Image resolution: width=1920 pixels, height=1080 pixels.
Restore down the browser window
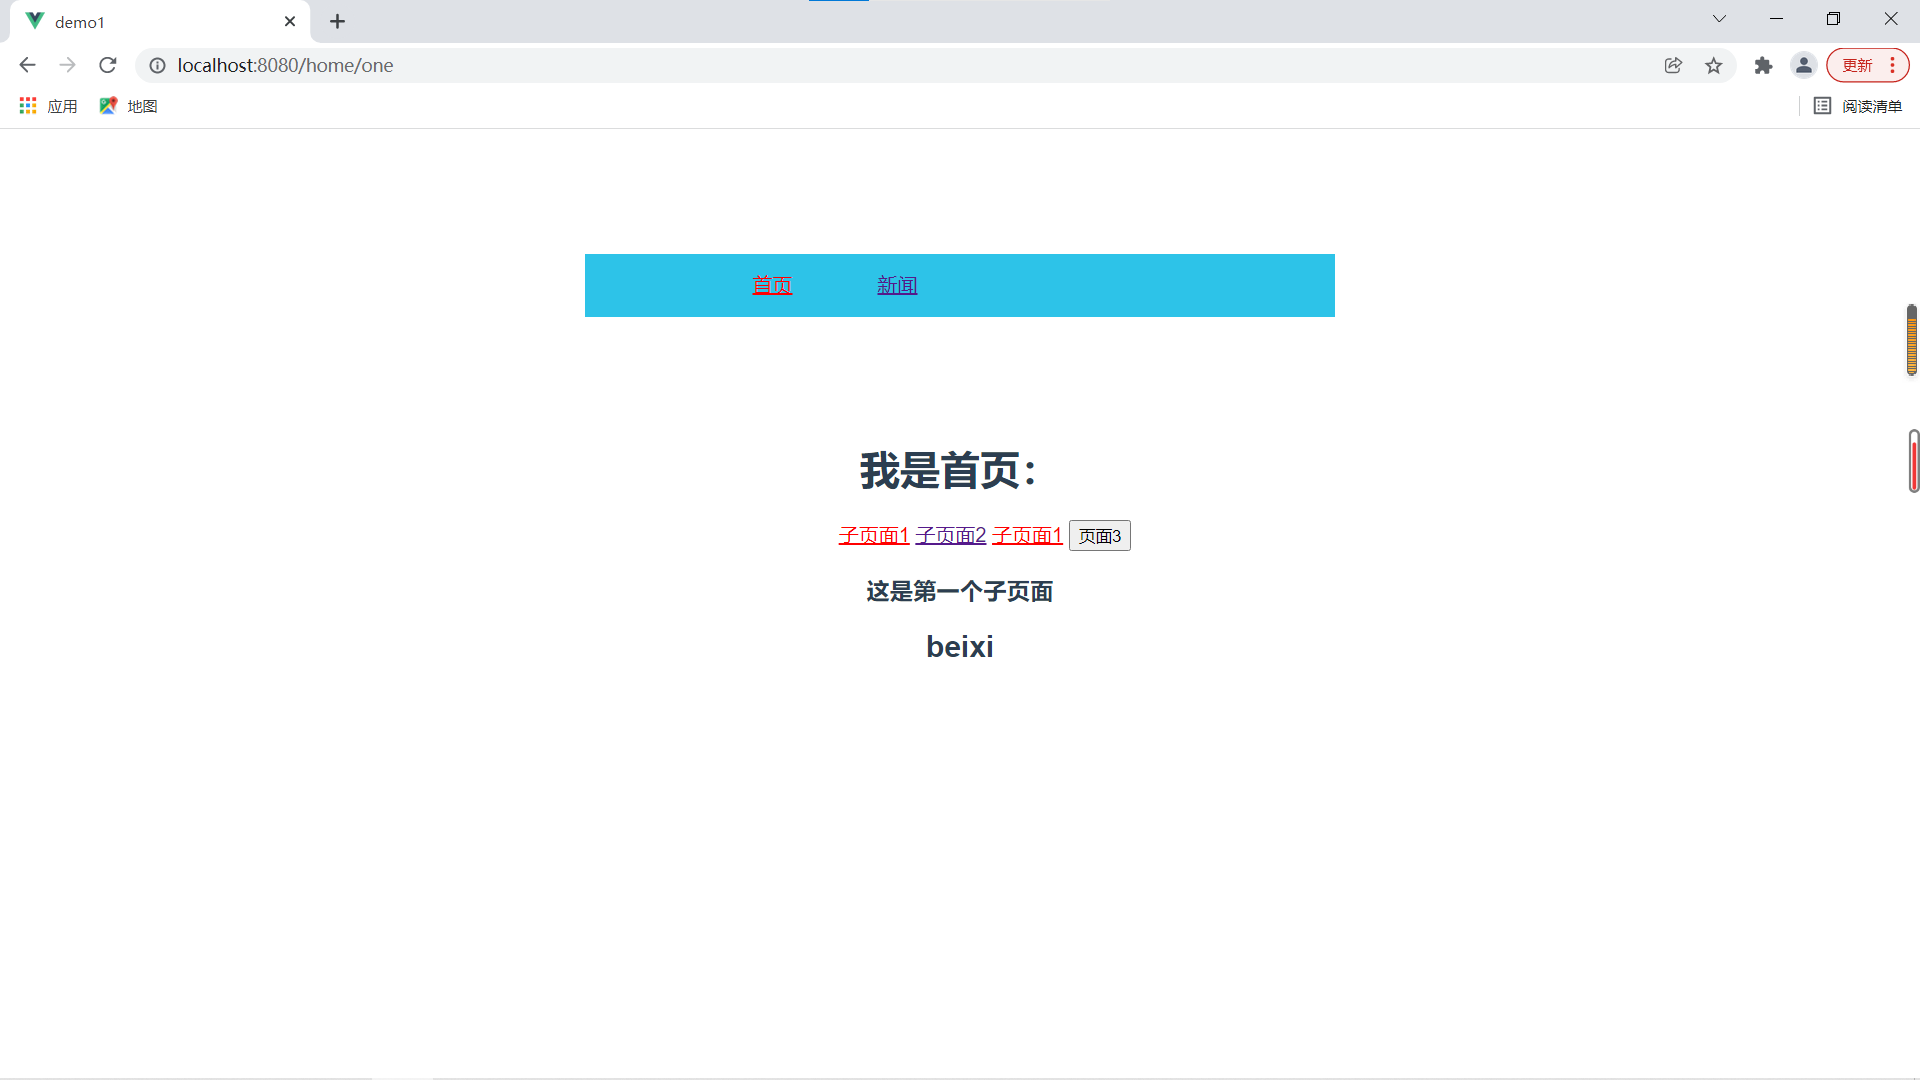(x=1833, y=19)
